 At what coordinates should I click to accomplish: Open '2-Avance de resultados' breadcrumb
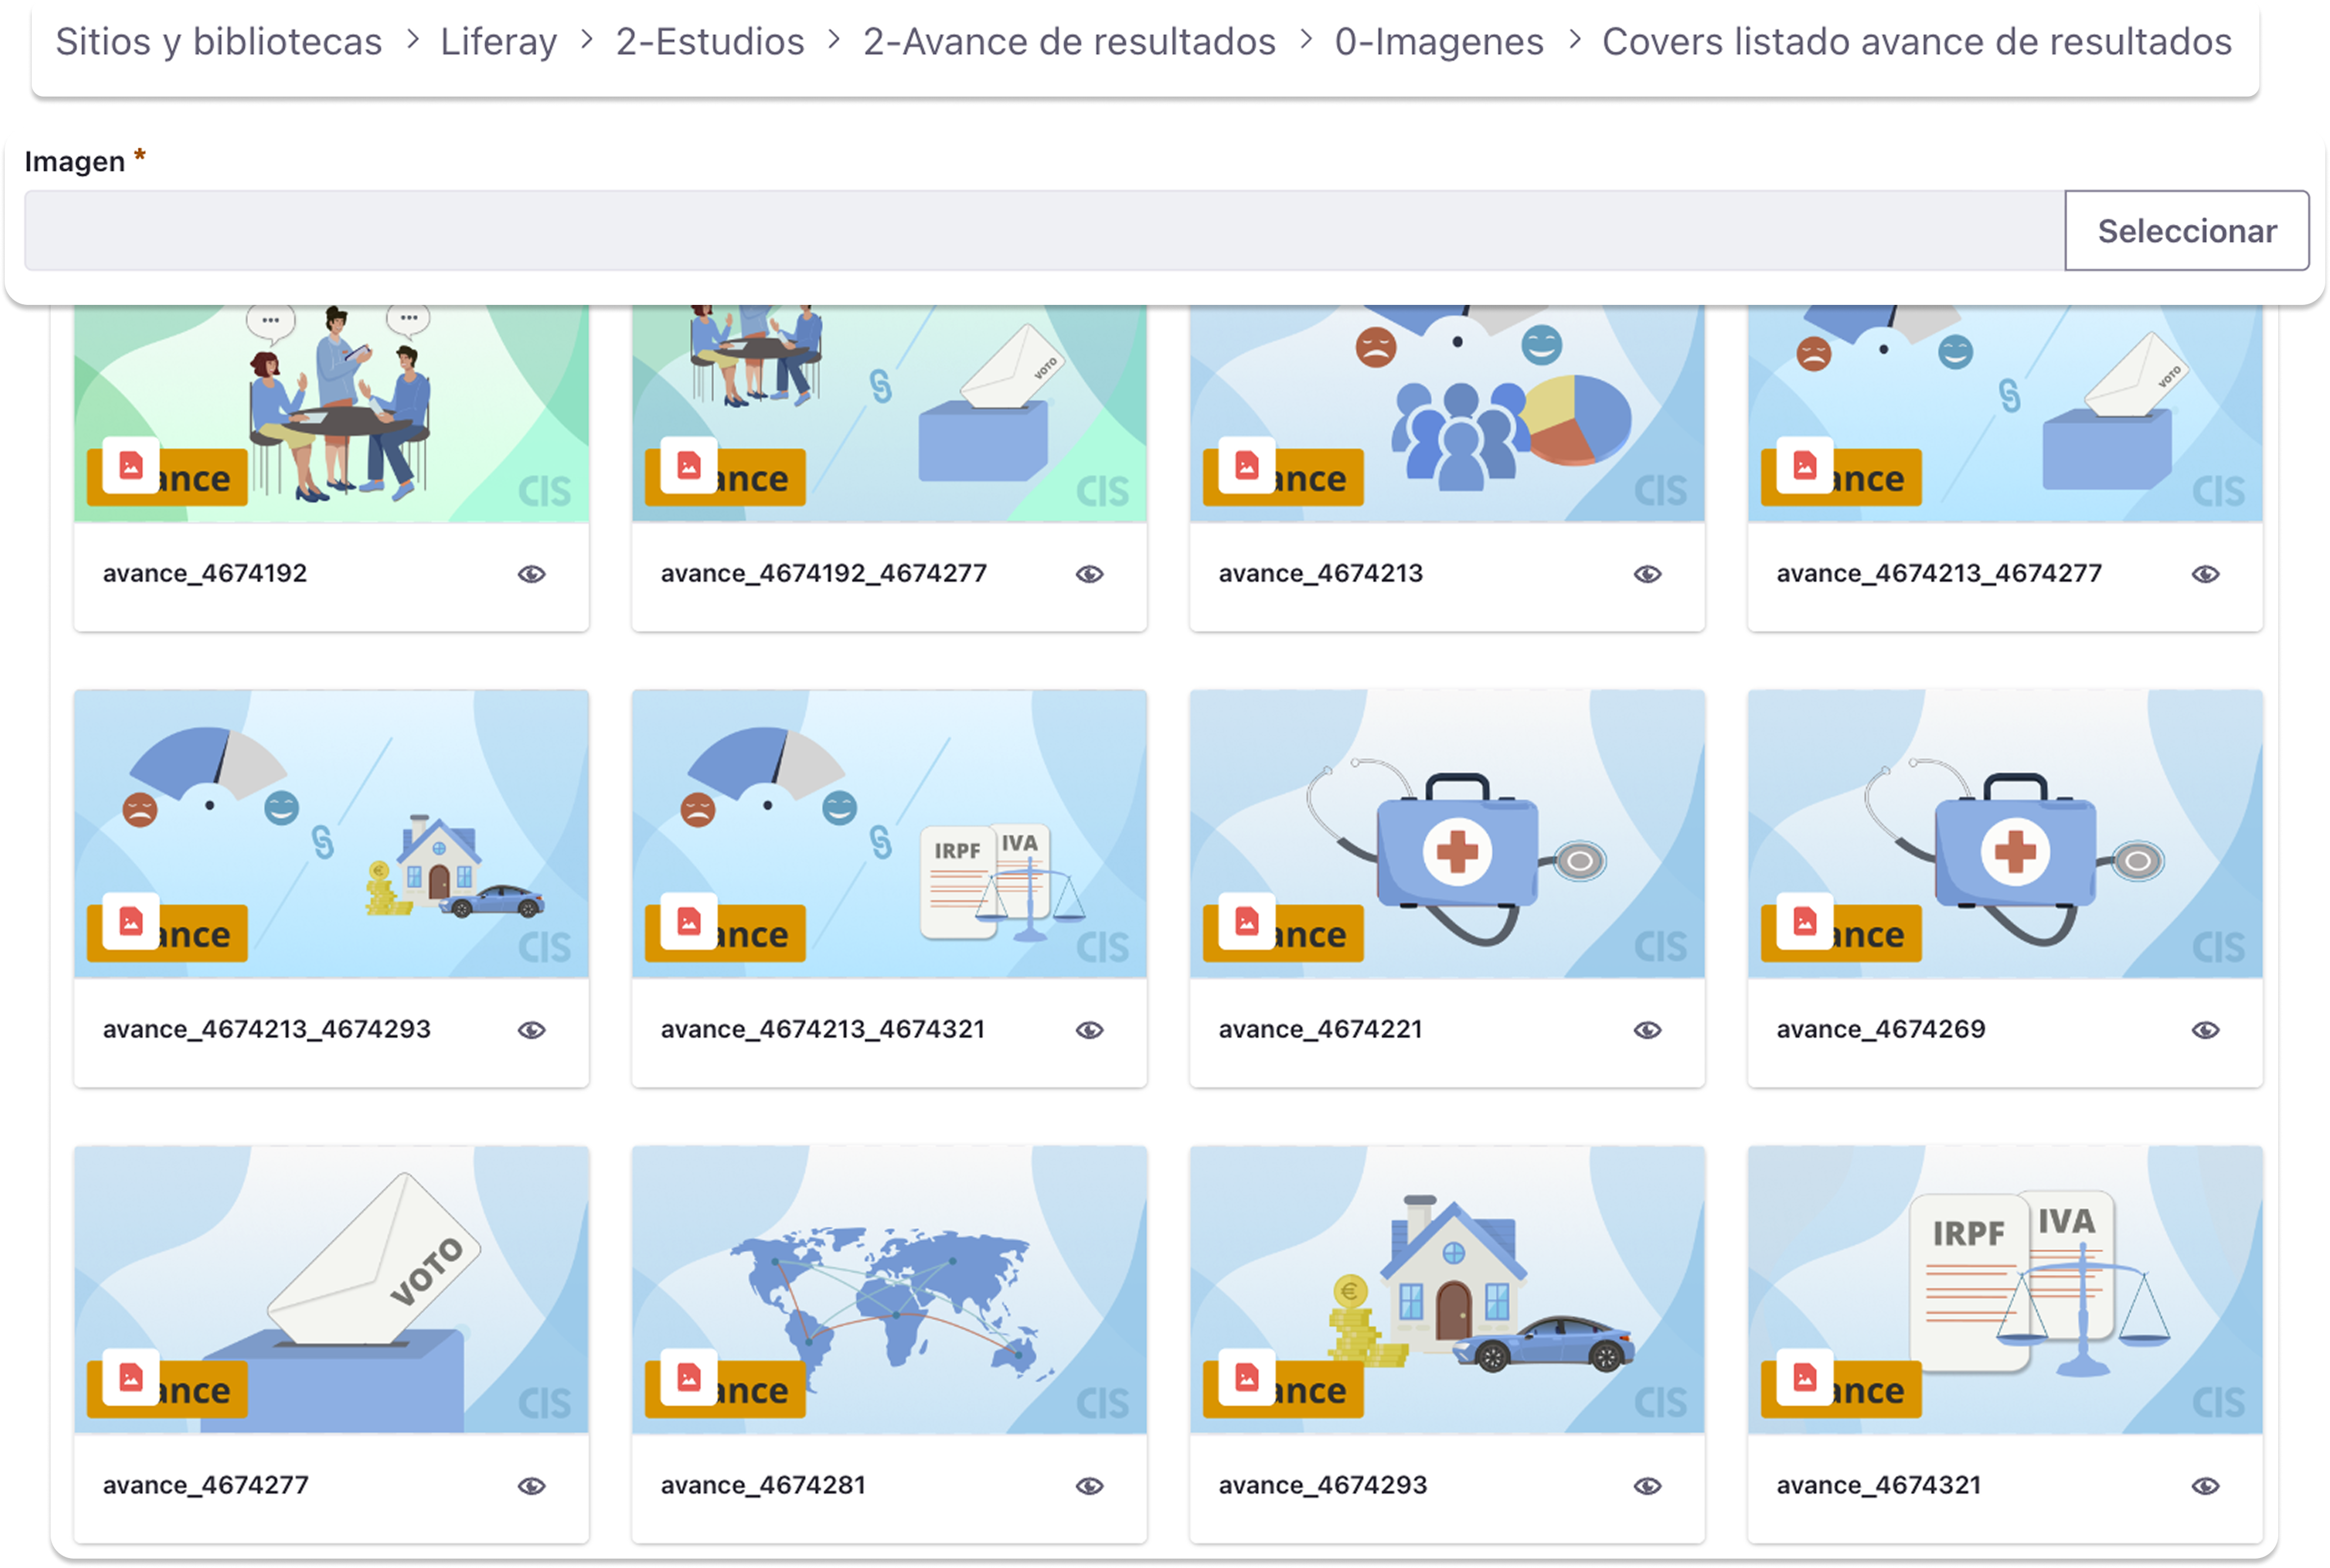coord(1069,42)
